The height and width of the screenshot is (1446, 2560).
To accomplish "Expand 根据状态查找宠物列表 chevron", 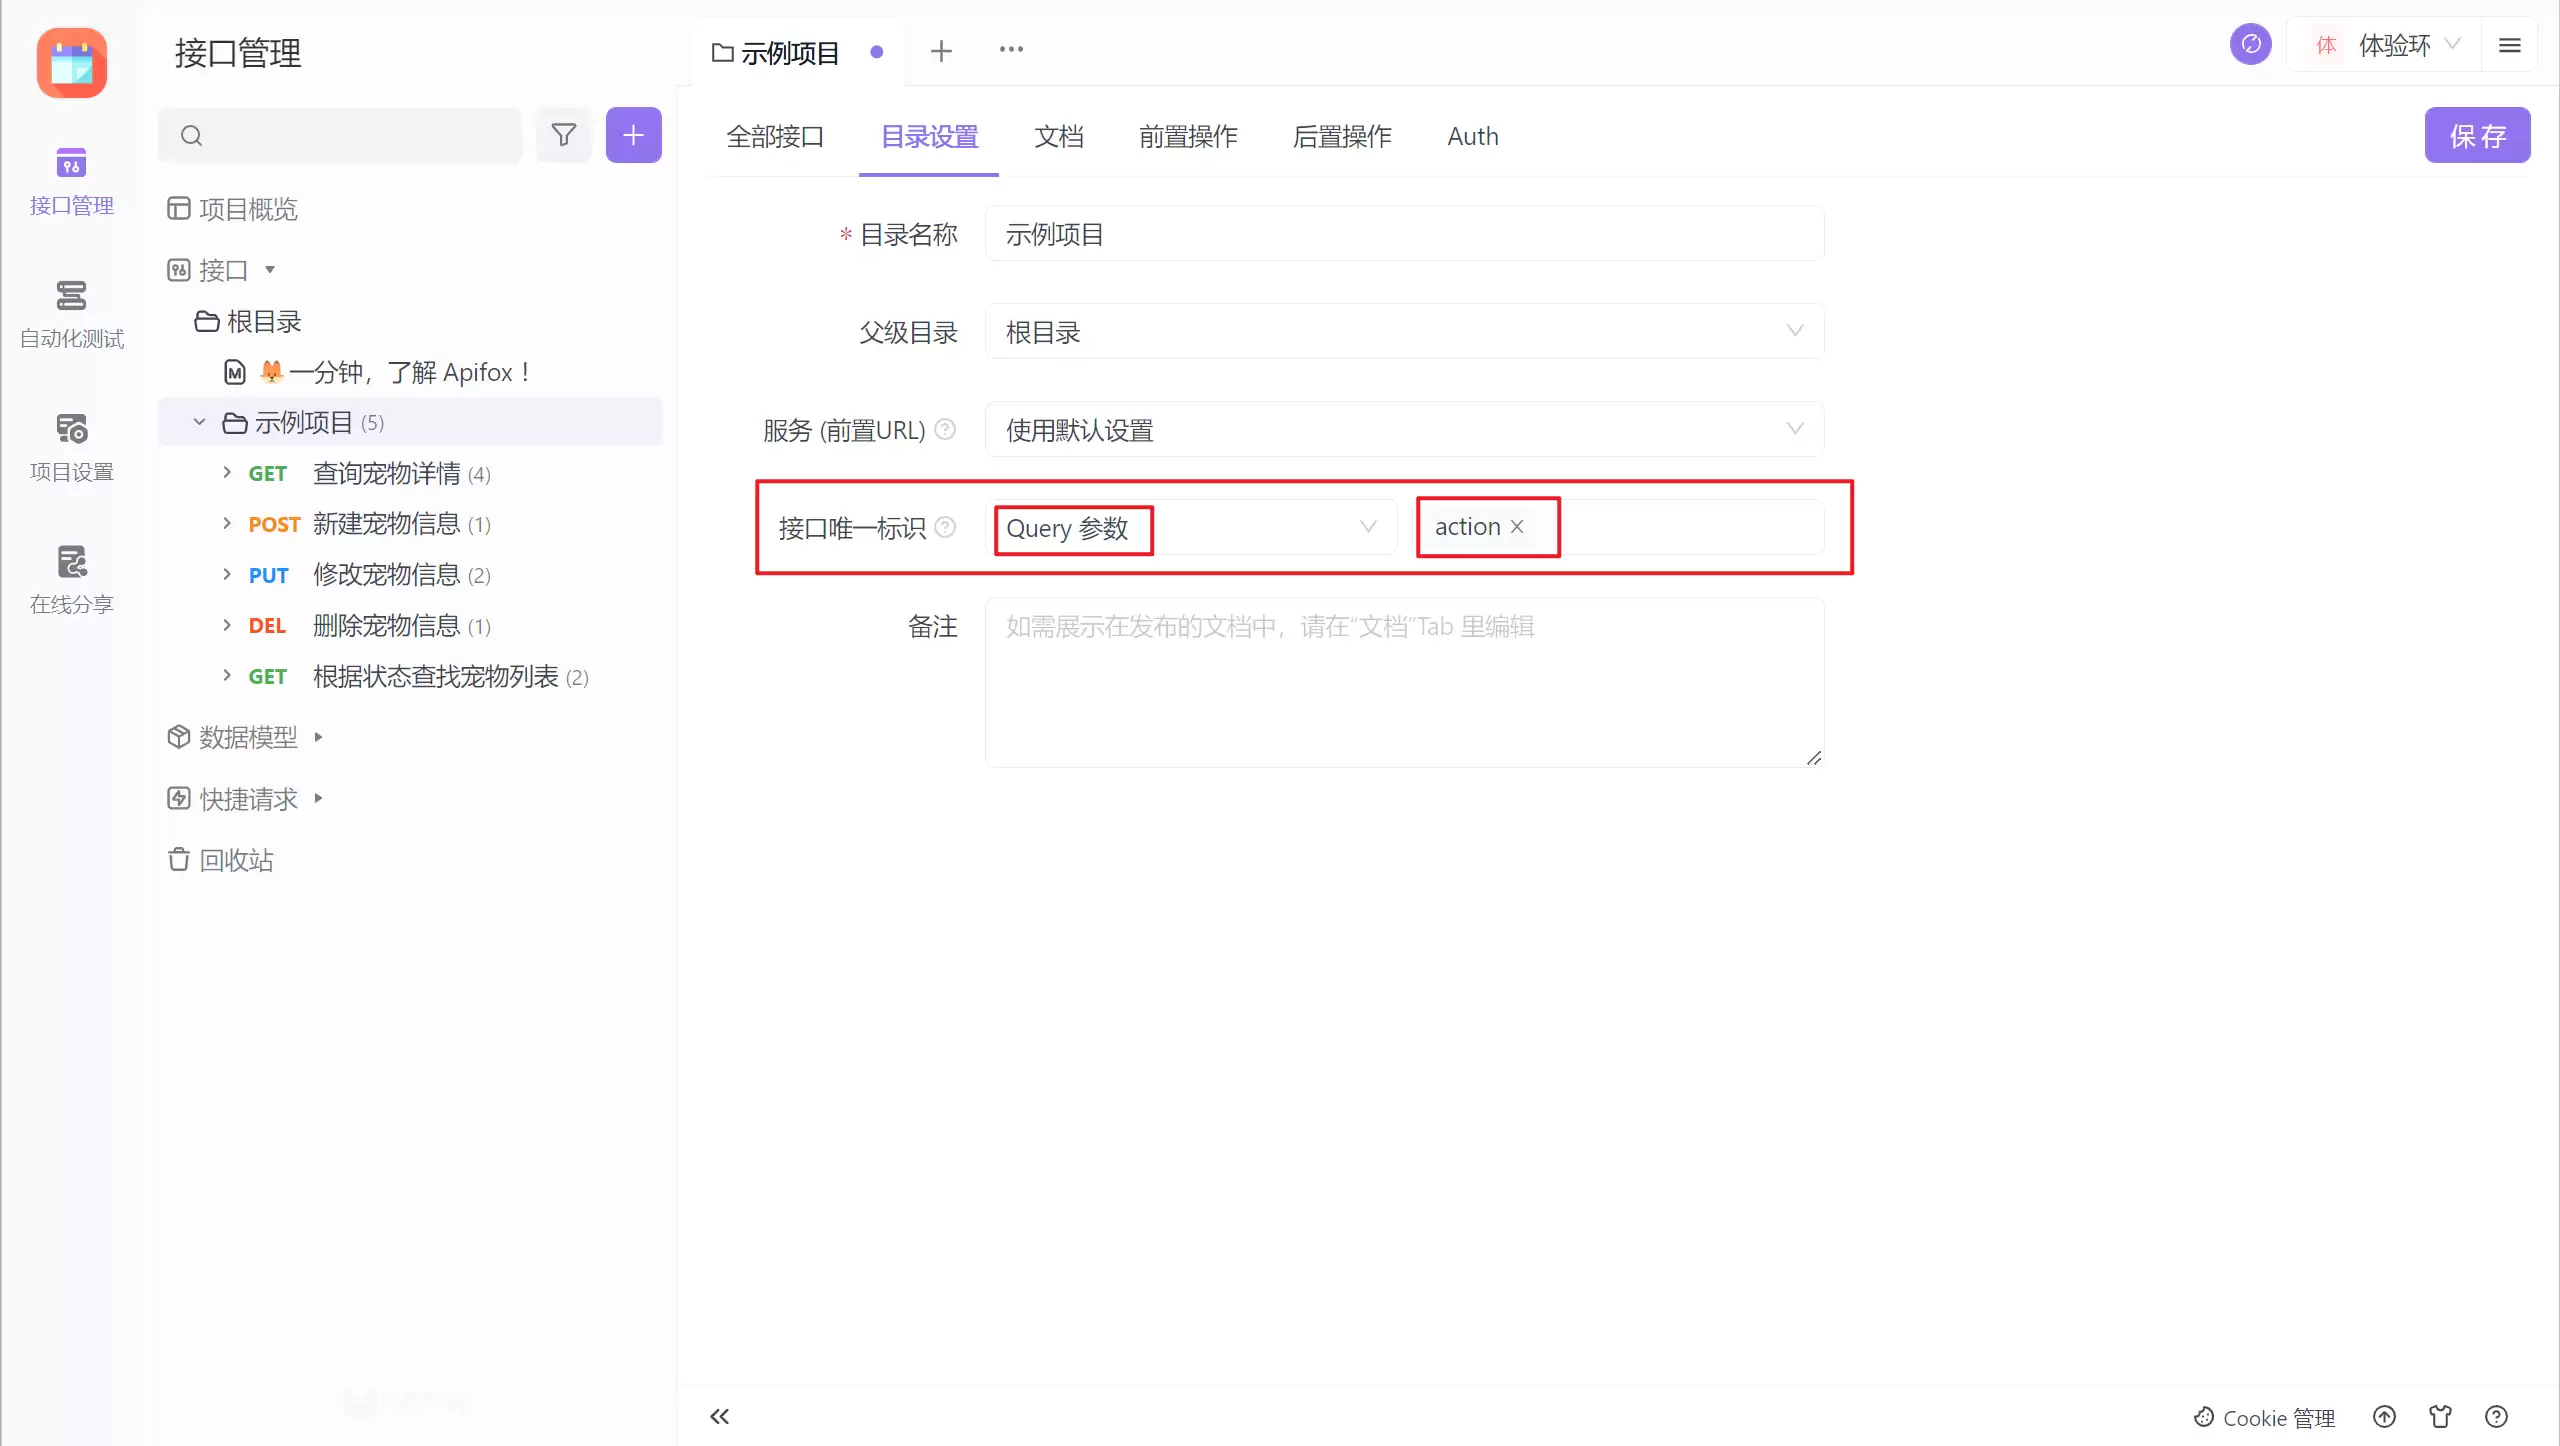I will click(x=227, y=676).
